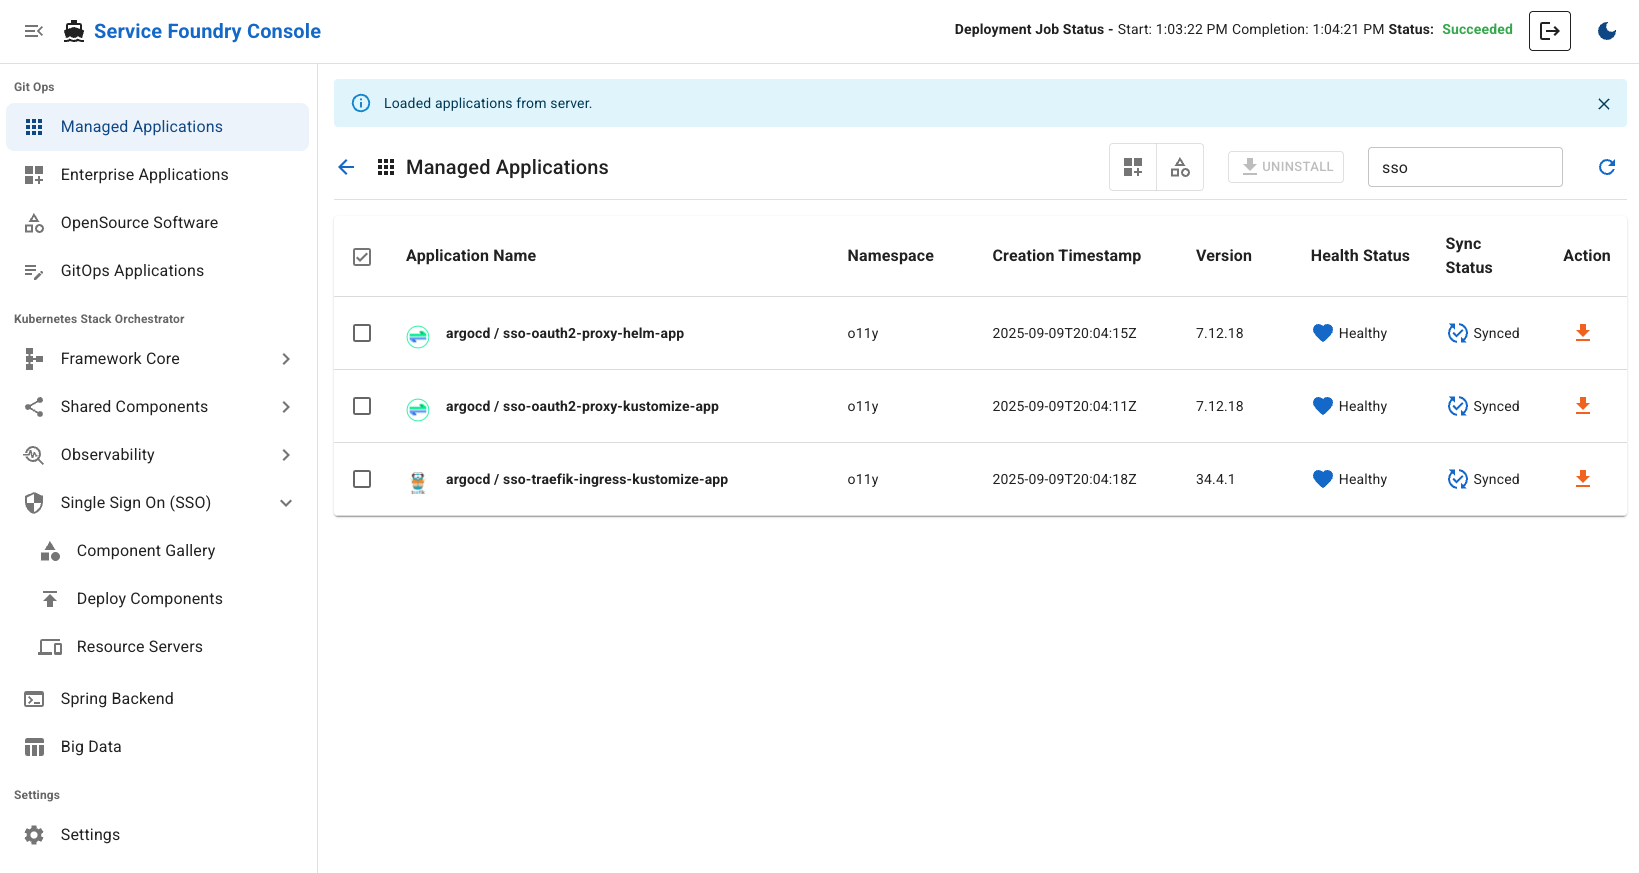1639x873 pixels.
Task: Click the Service Foundry ship logo
Action: (74, 31)
